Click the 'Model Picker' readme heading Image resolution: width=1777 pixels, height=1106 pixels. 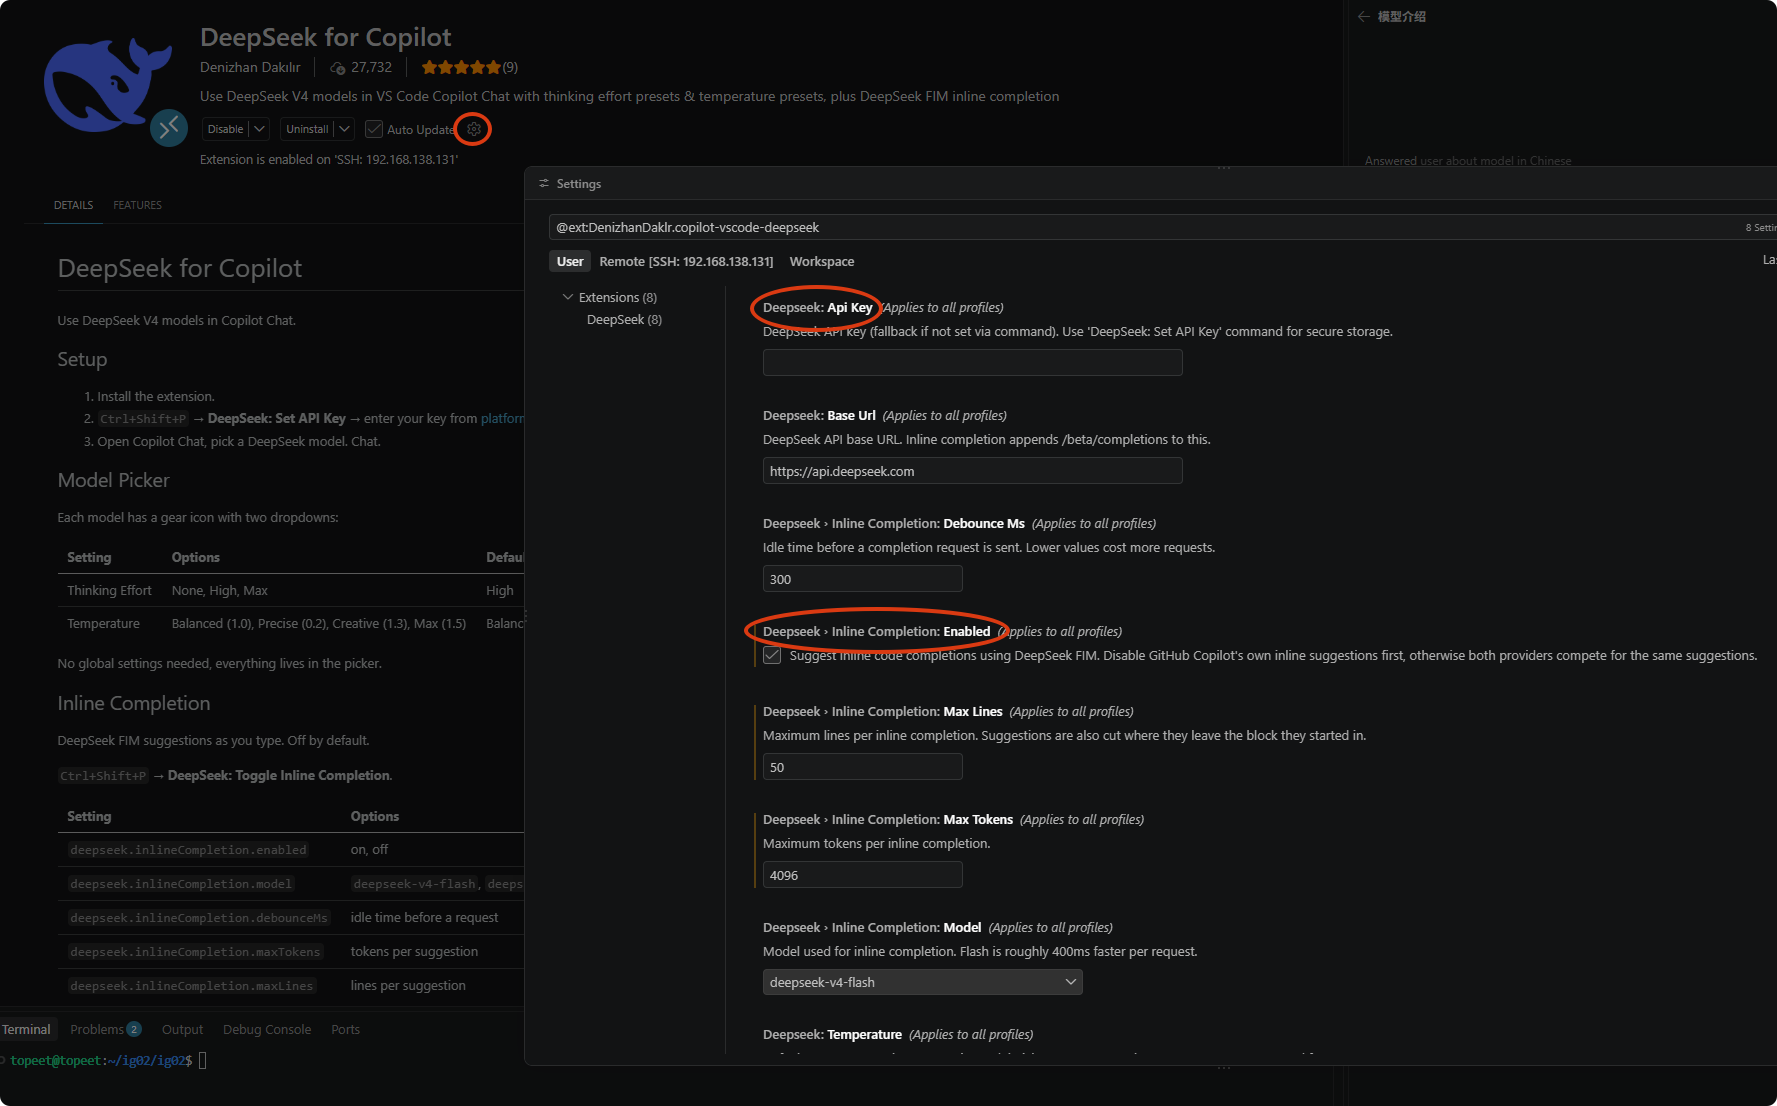point(114,480)
